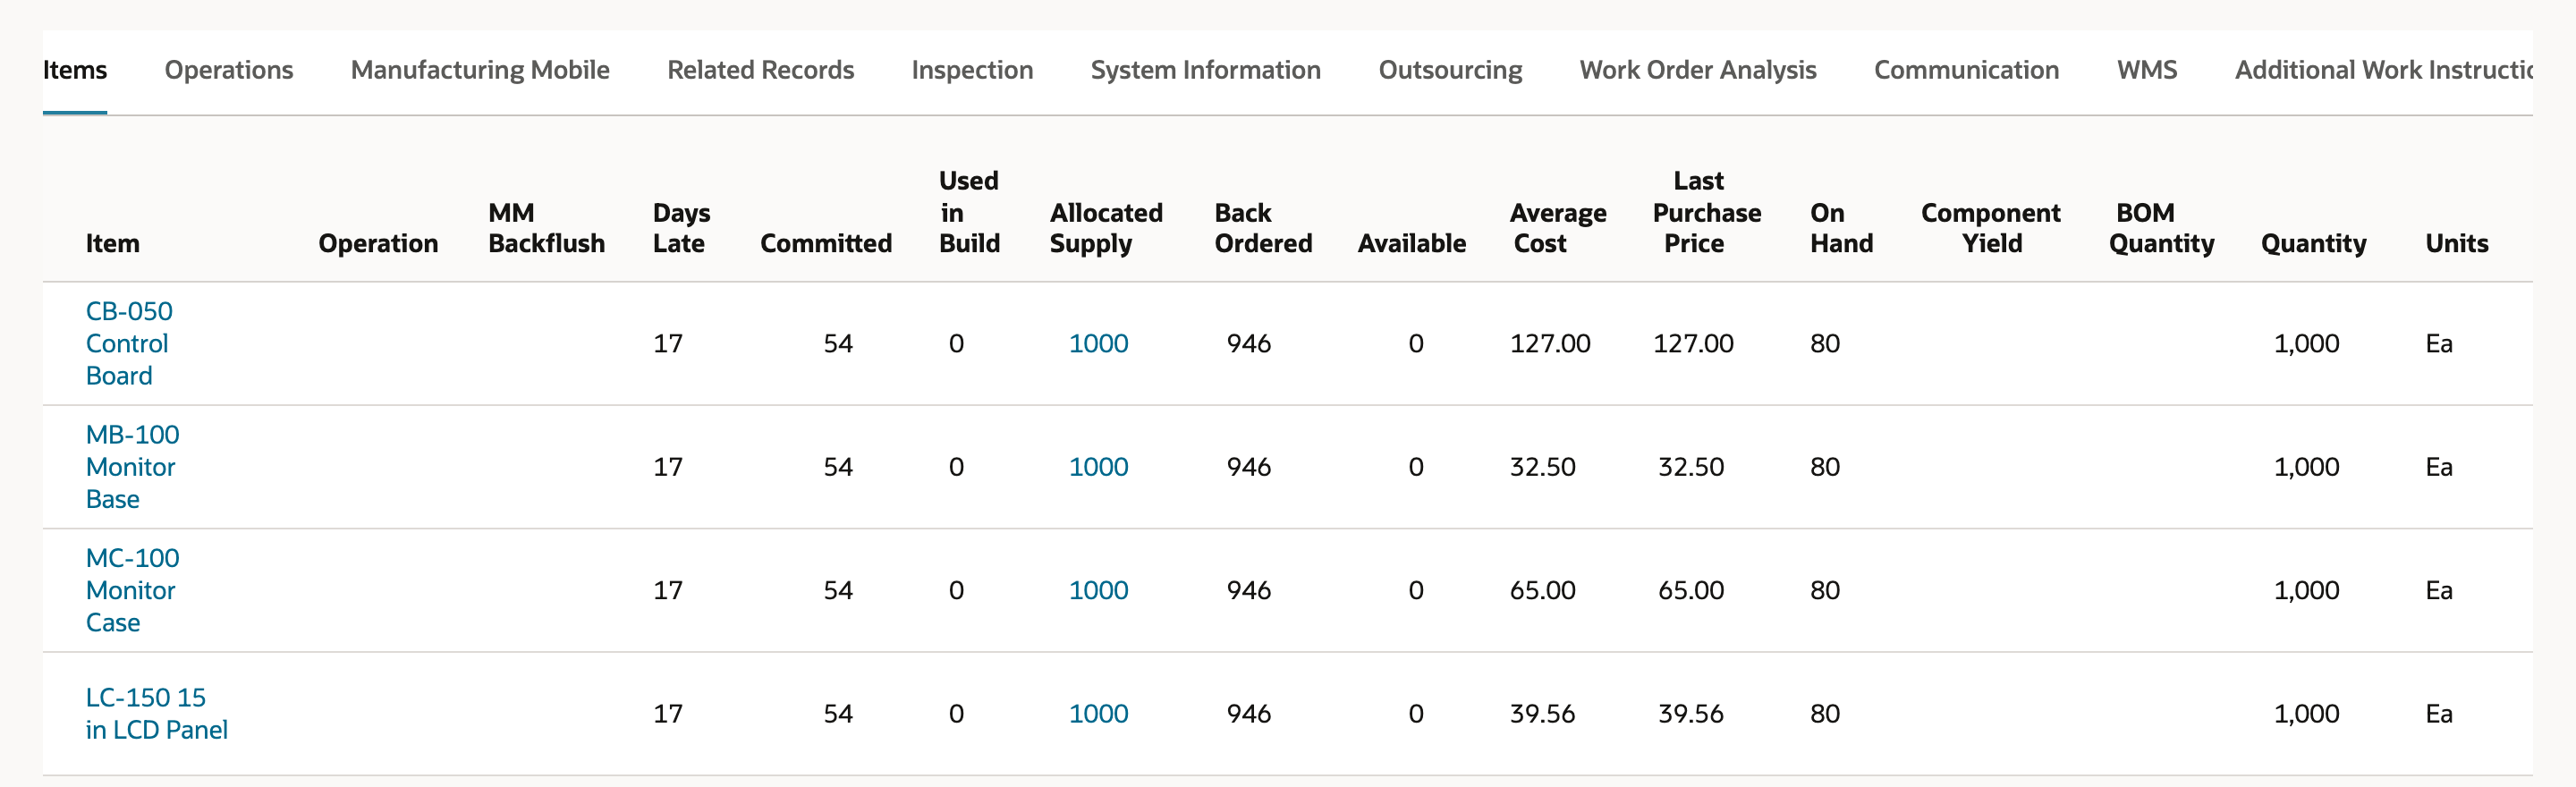The height and width of the screenshot is (787, 2576).
Task: Click last purchase price 39.56 for LC-150
Action: tap(1690, 714)
